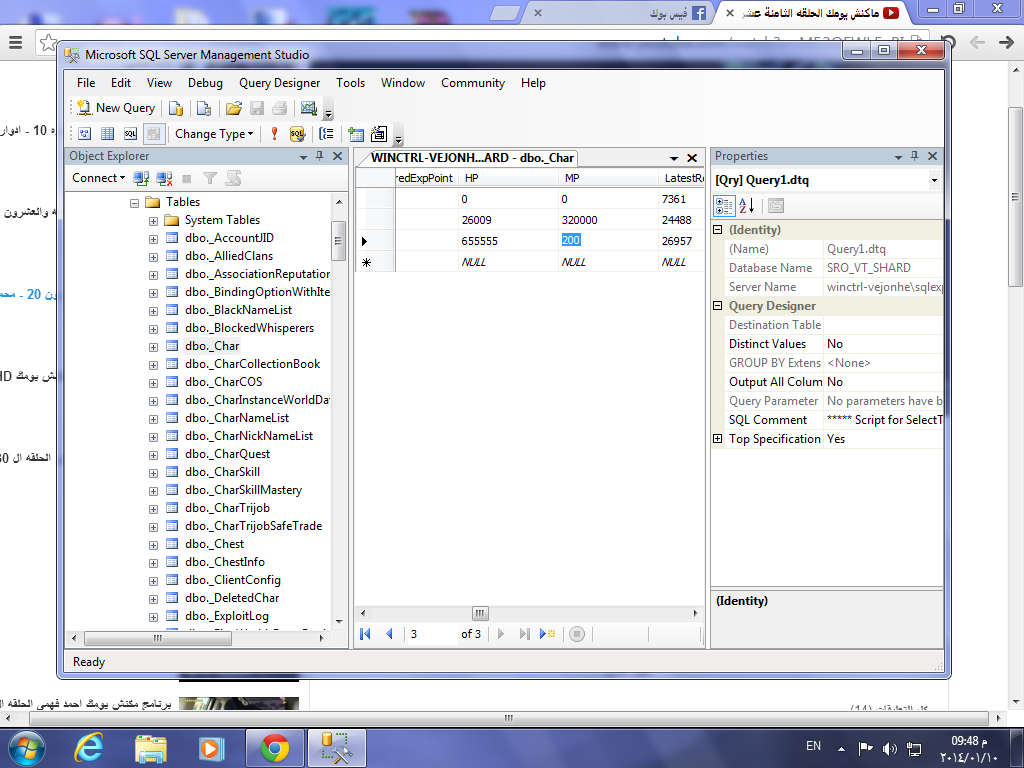1024x768 pixels.
Task: Toggle the Results pane button
Action: pos(153,134)
